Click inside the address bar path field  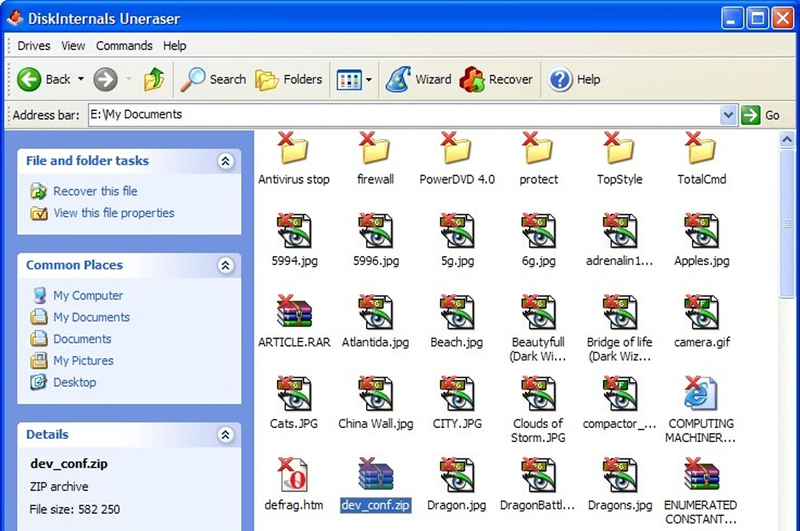pos(400,115)
